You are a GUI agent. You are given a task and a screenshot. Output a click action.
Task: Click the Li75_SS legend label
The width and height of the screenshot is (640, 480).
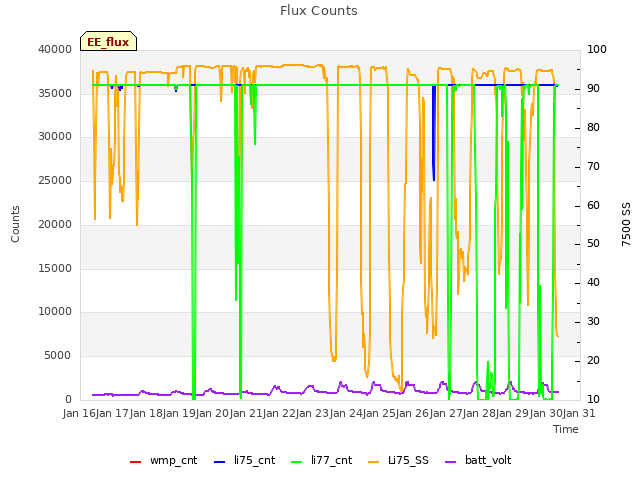pyautogui.click(x=408, y=460)
